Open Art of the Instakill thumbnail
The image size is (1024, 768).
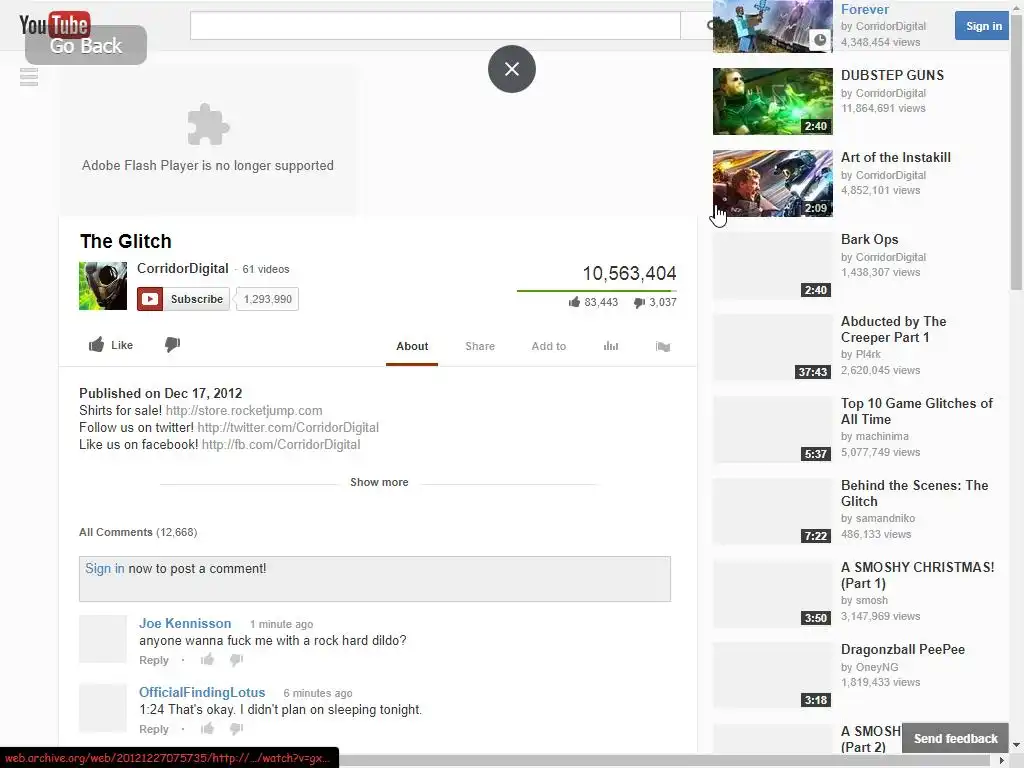[773, 184]
